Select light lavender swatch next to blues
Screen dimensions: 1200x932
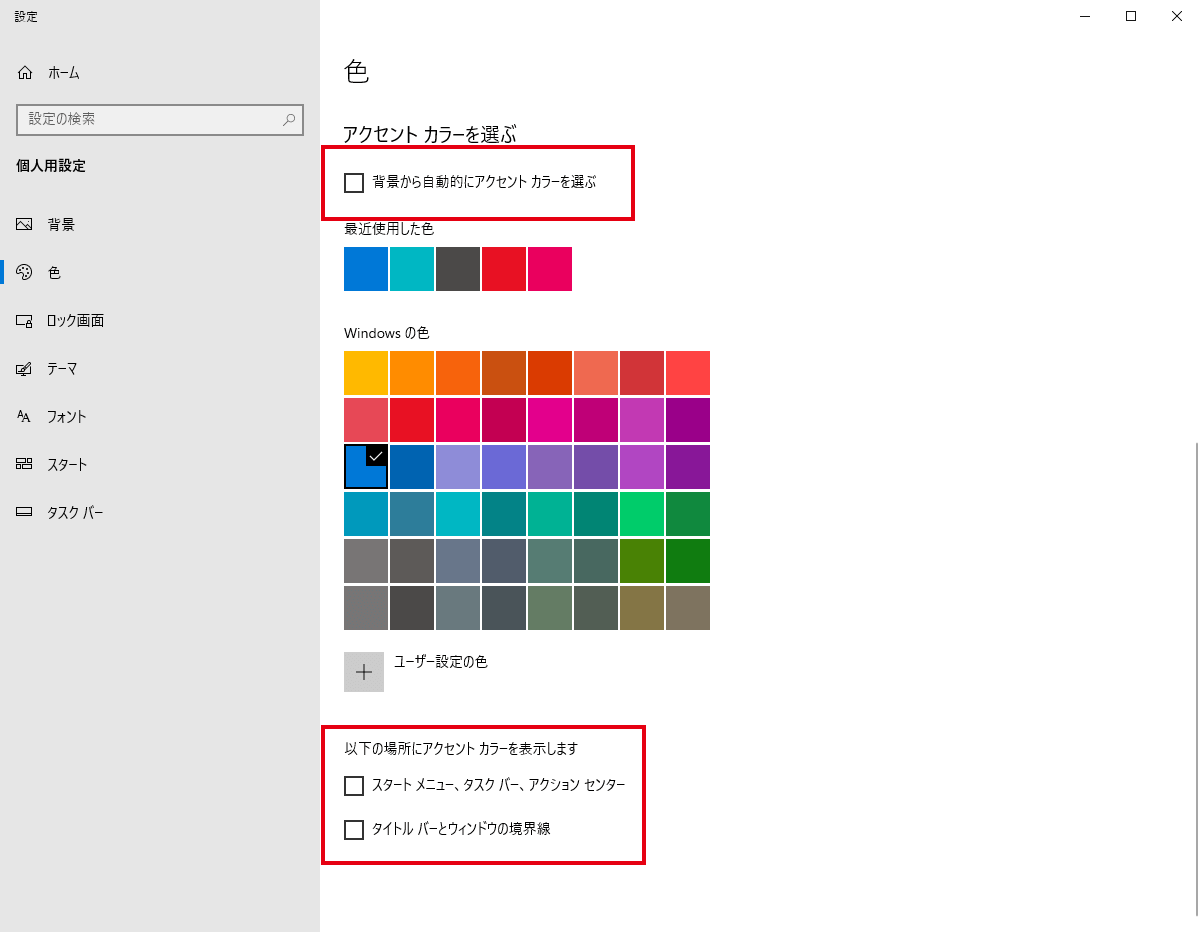pyautogui.click(x=458, y=467)
